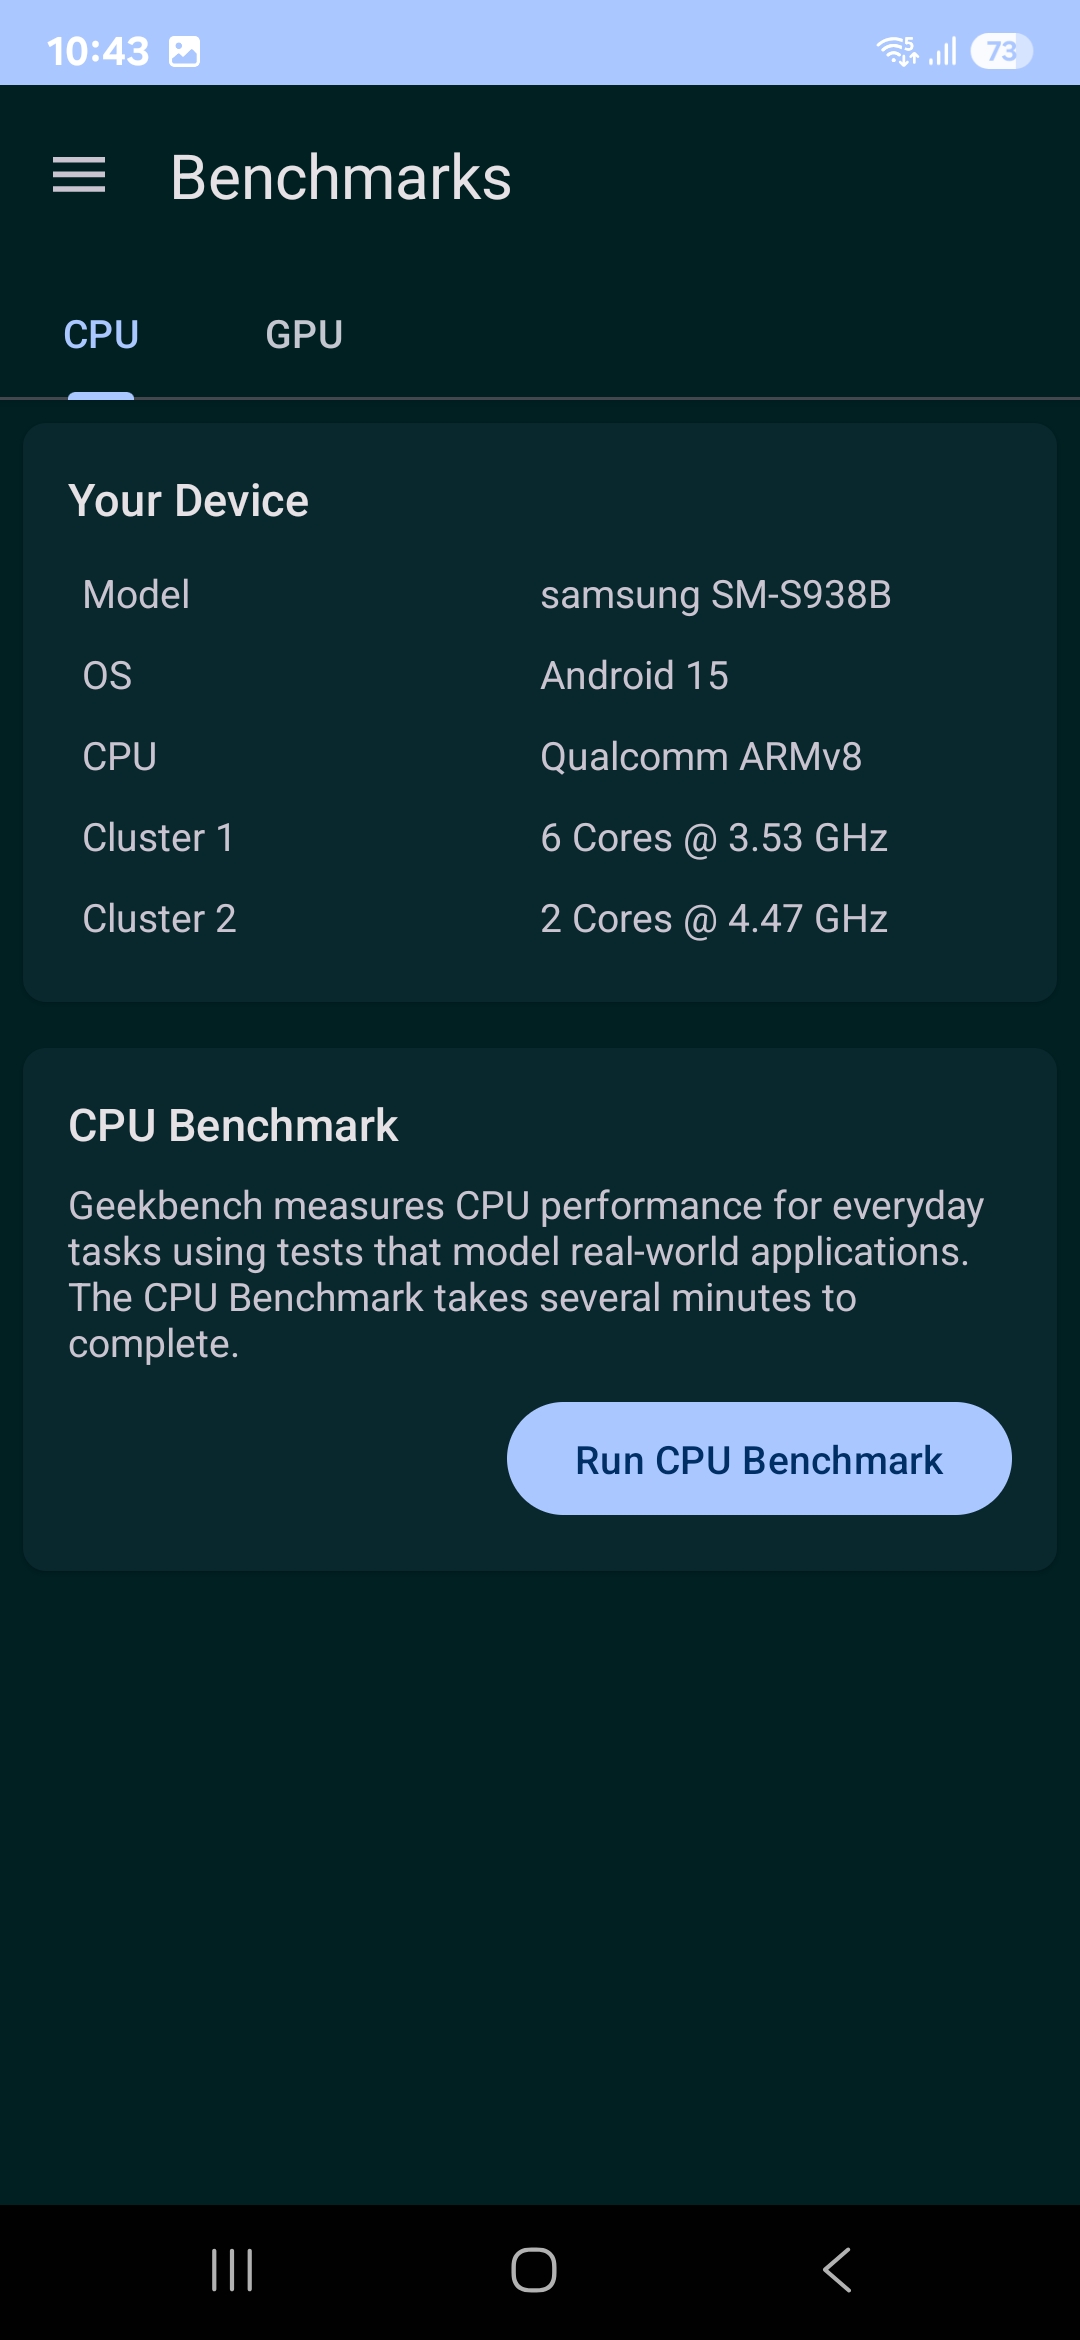Tap the Geekbench CPU benchmark description text
The image size is (1080, 2340).
coord(525,1274)
